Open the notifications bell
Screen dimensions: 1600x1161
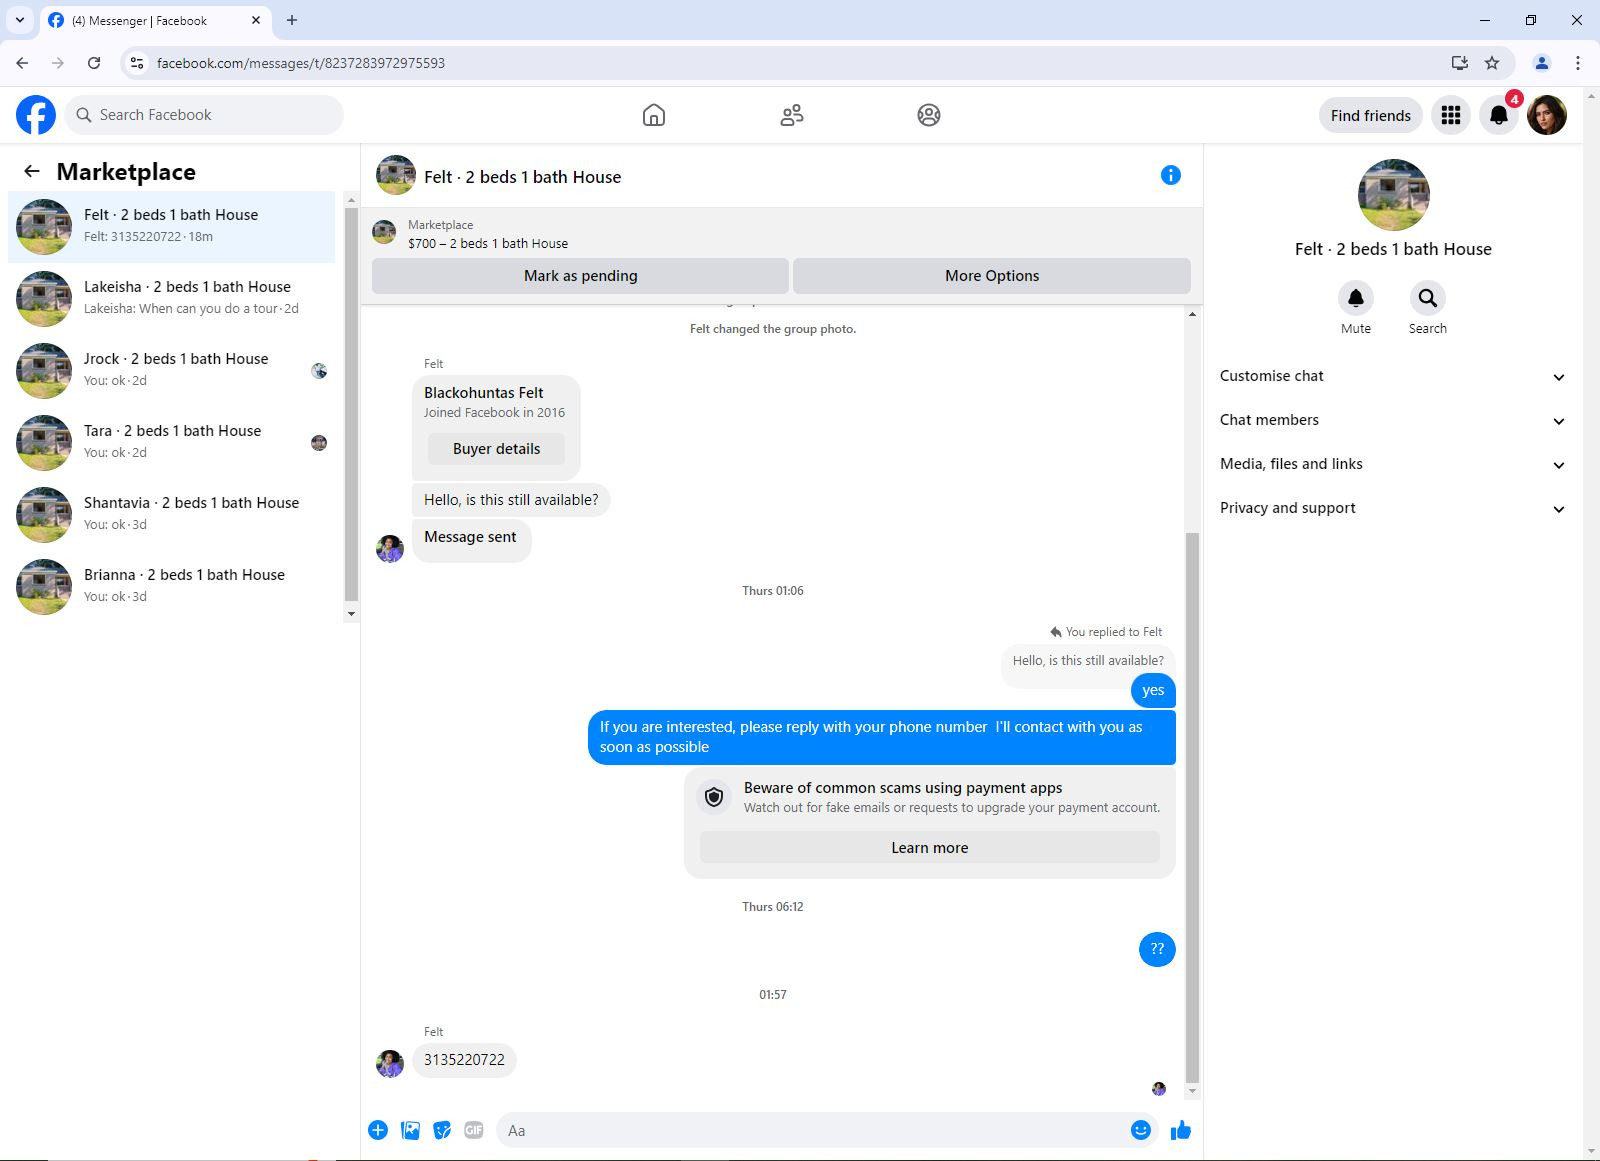(1499, 115)
